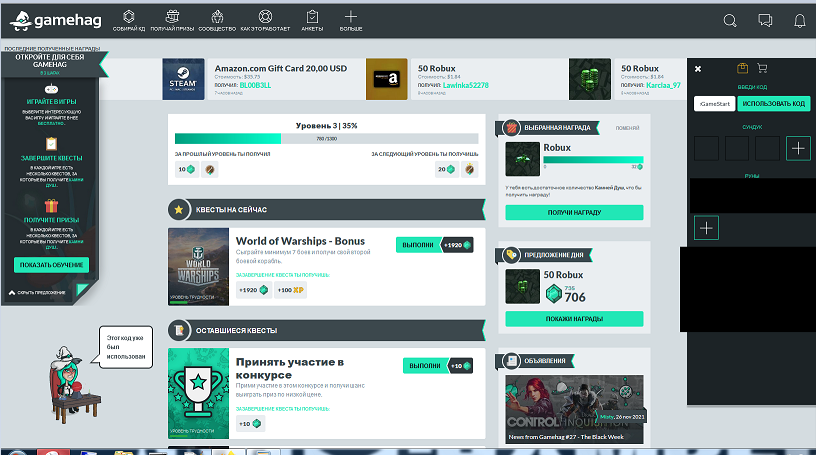Viewport: 816px width, 455px height.
Task: Click the Amazon gift card thumbnail
Action: (387, 79)
